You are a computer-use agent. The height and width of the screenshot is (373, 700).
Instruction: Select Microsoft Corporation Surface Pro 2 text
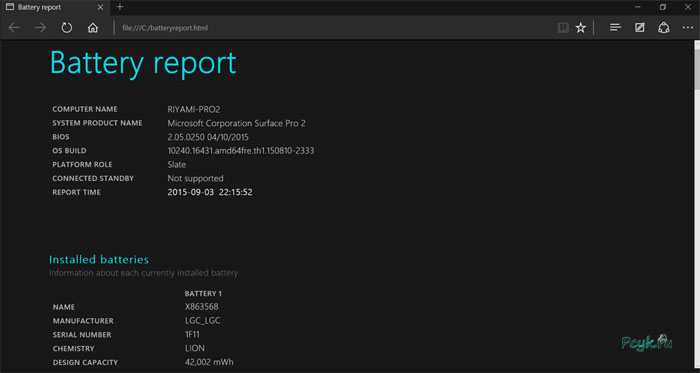pyautogui.click(x=237, y=124)
